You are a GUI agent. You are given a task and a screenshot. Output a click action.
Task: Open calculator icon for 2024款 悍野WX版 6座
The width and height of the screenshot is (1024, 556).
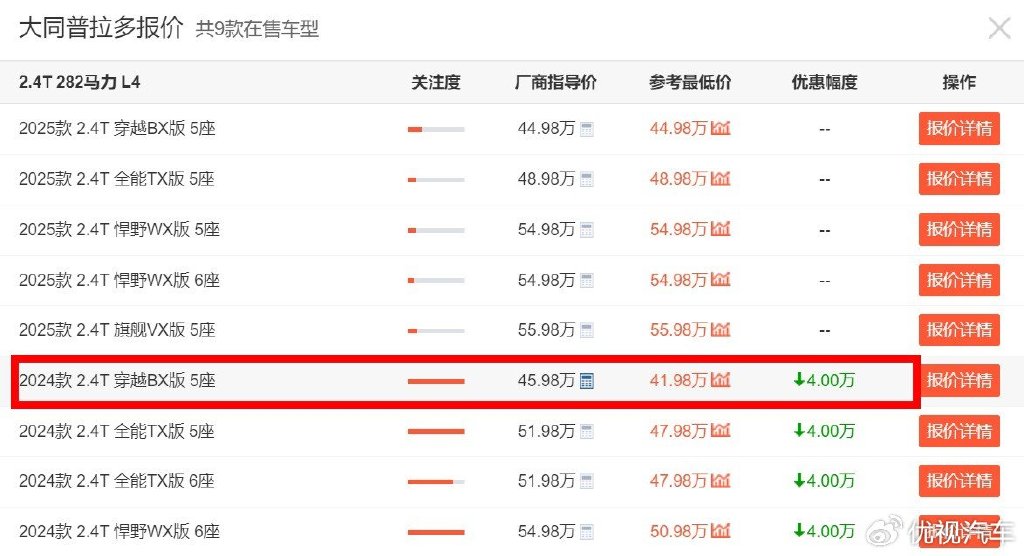tap(586, 532)
